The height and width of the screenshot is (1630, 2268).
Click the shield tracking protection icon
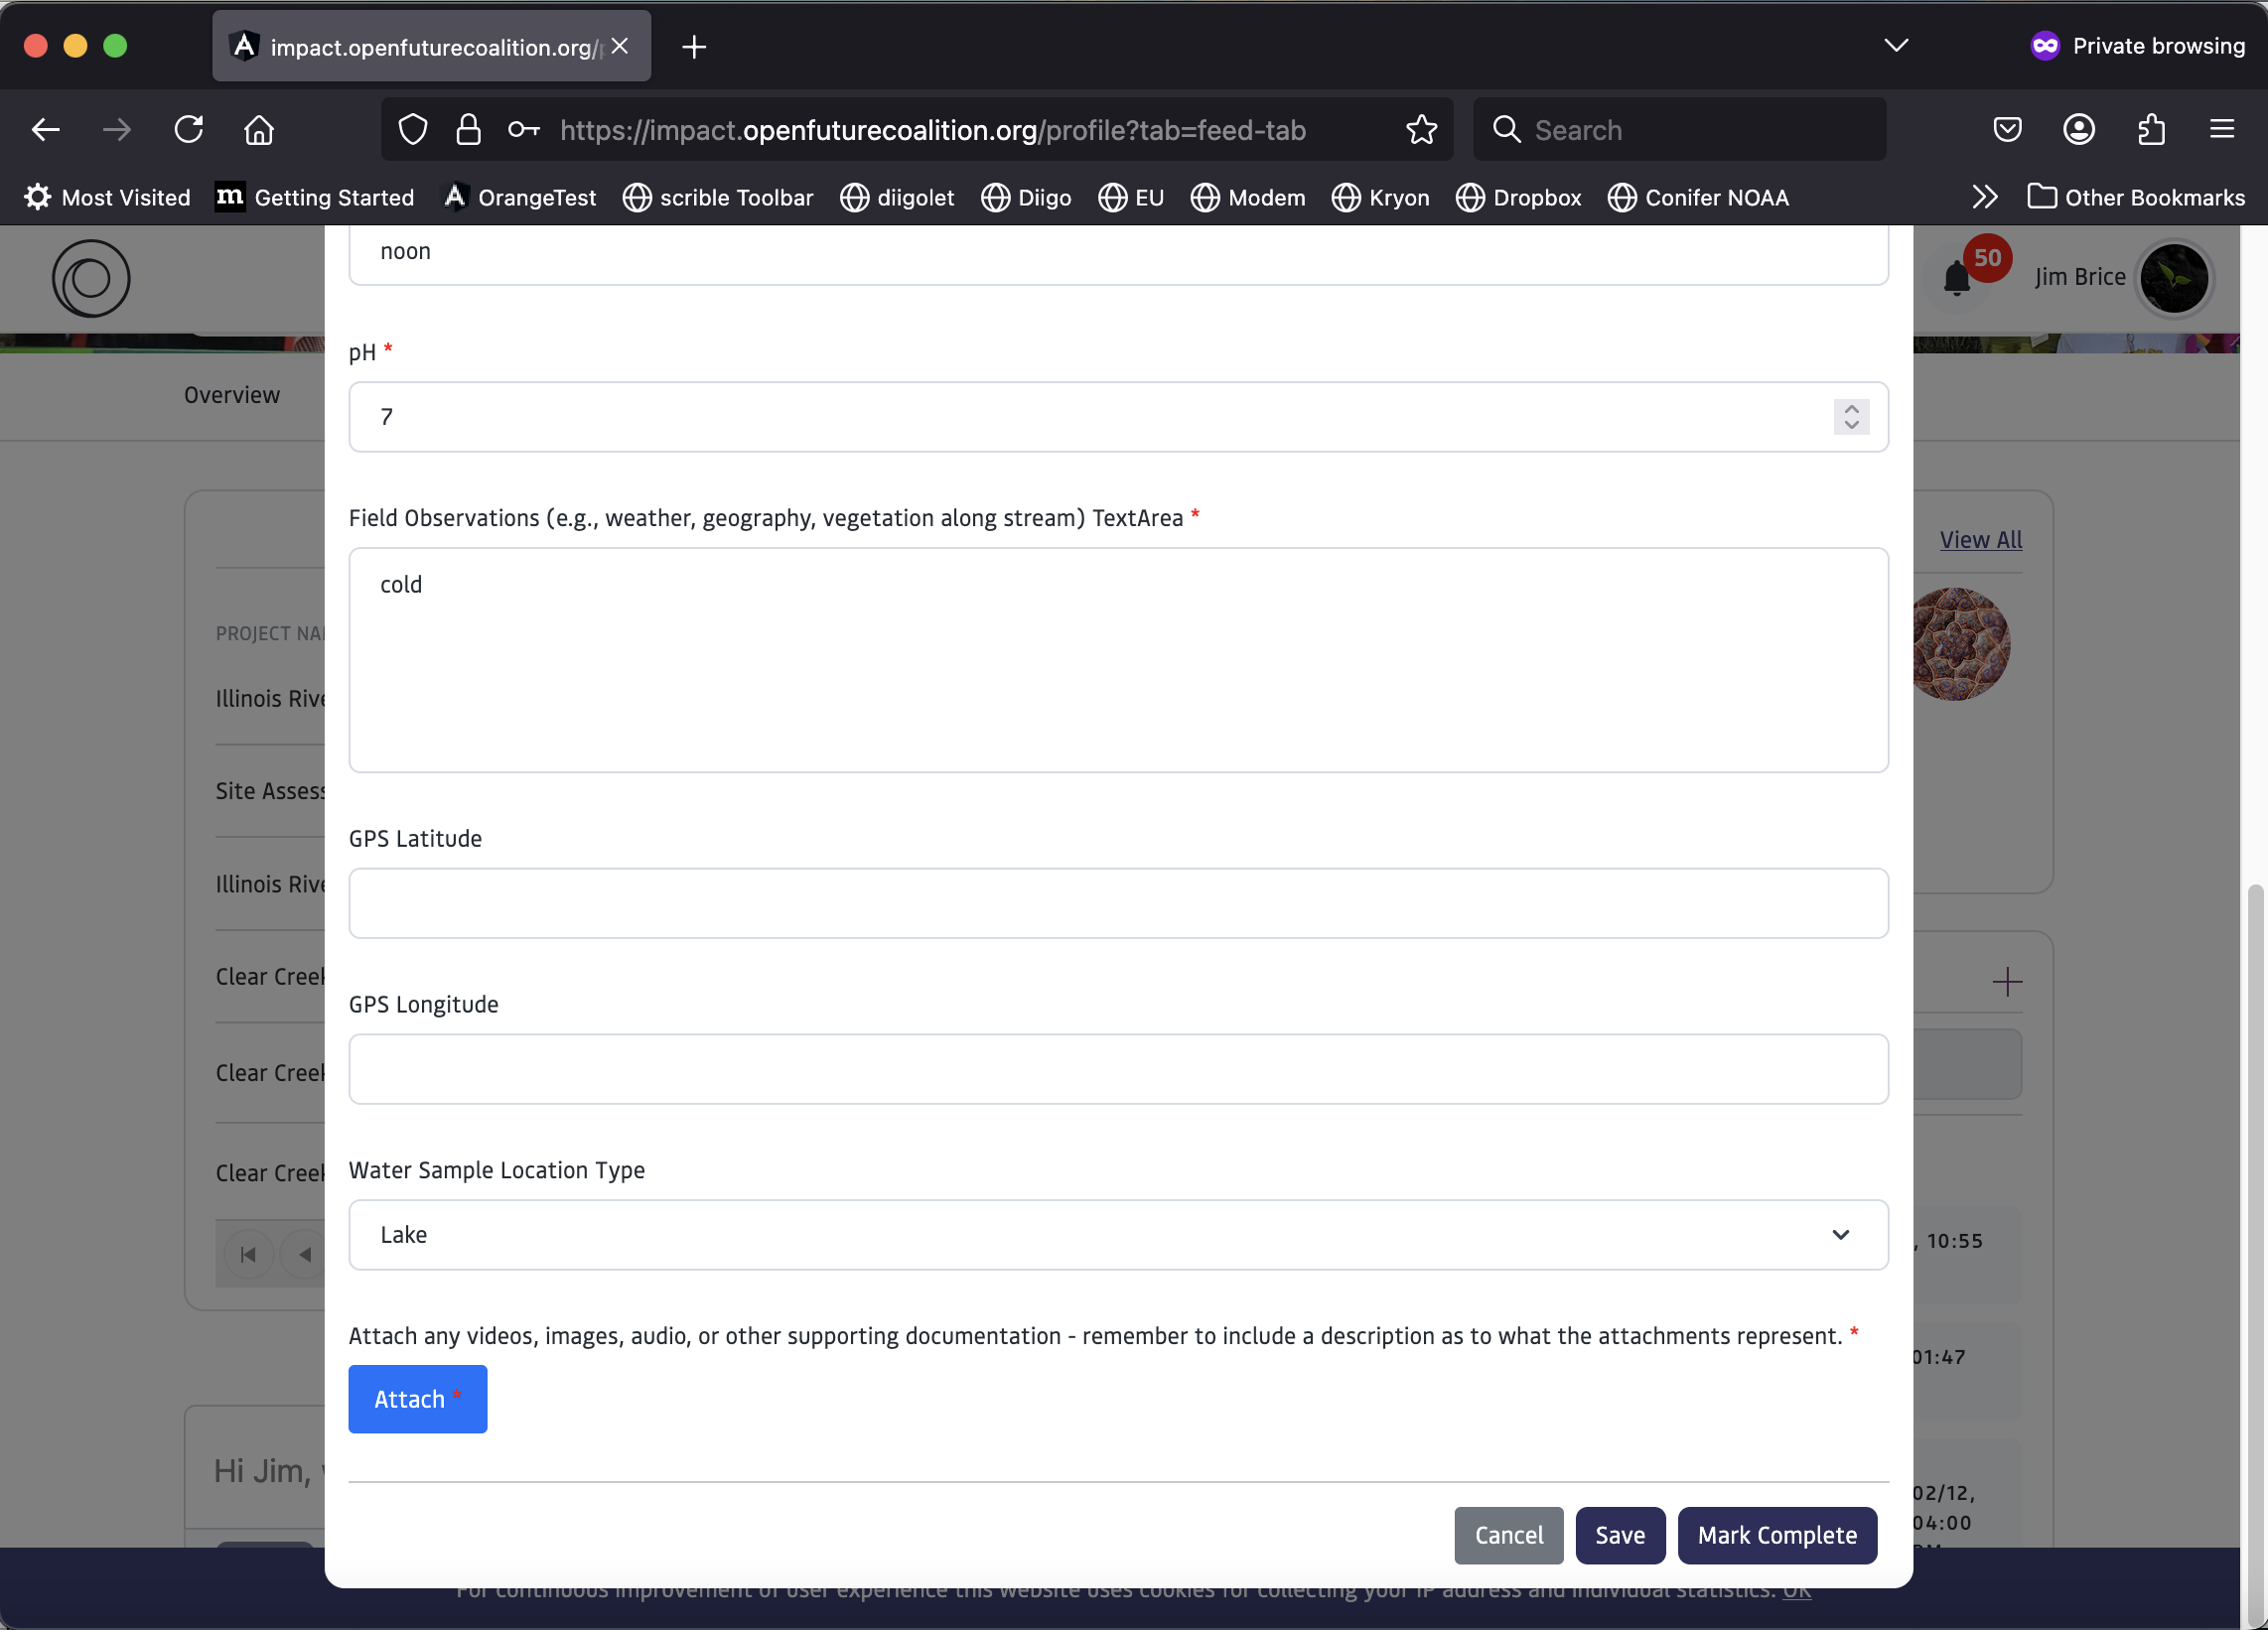coord(413,130)
